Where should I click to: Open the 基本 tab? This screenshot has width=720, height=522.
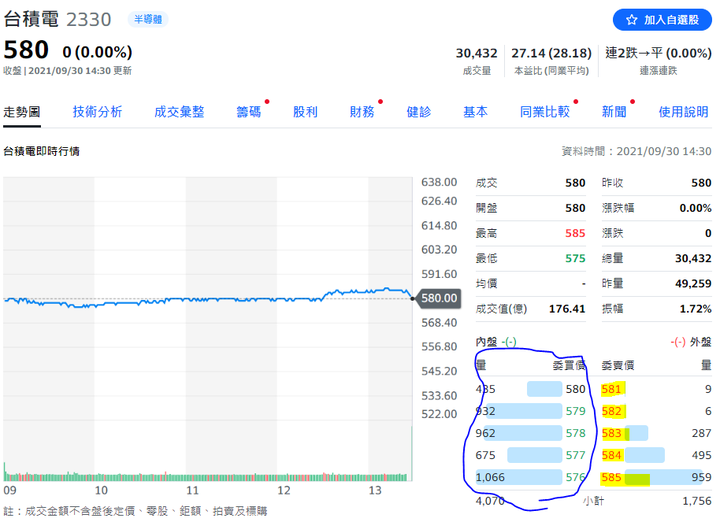click(x=475, y=112)
